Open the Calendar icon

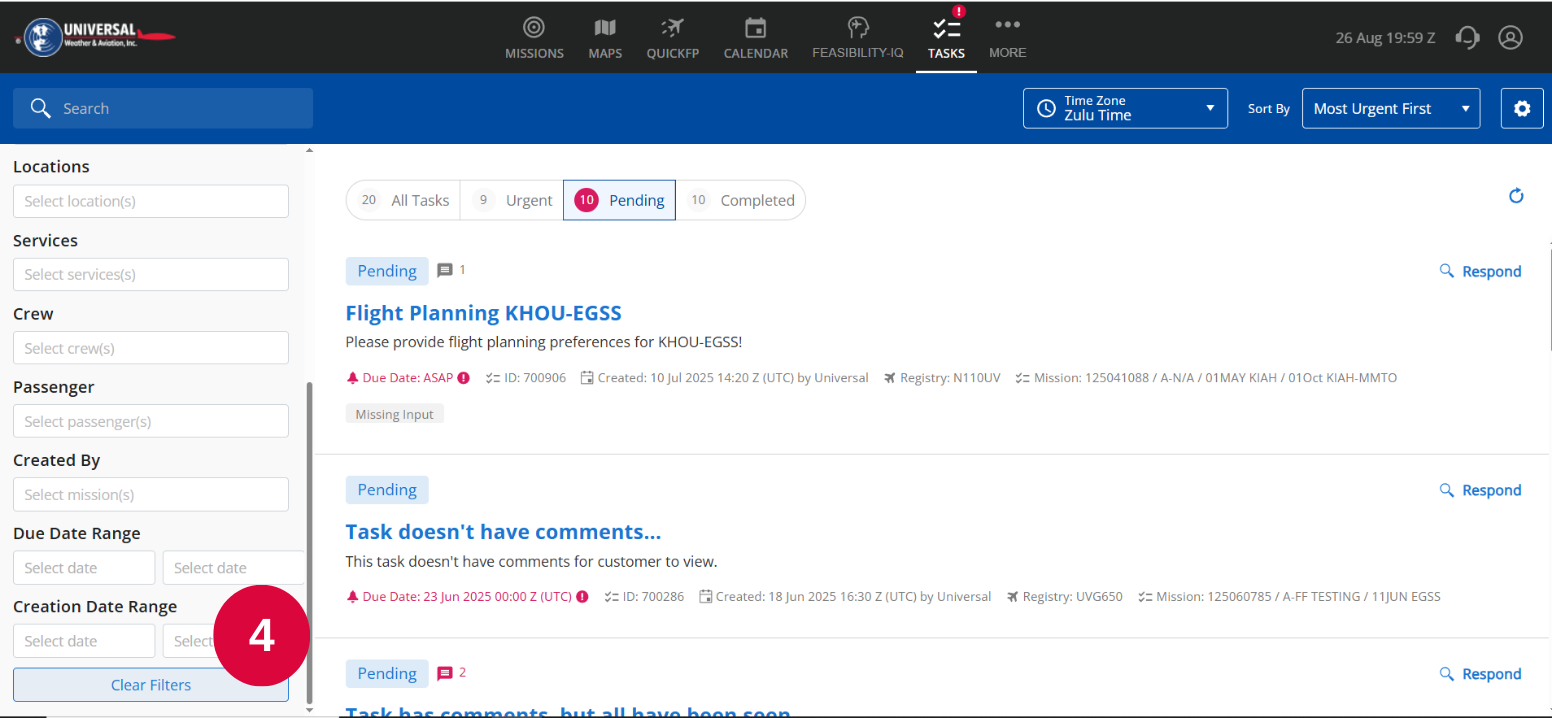[x=755, y=28]
